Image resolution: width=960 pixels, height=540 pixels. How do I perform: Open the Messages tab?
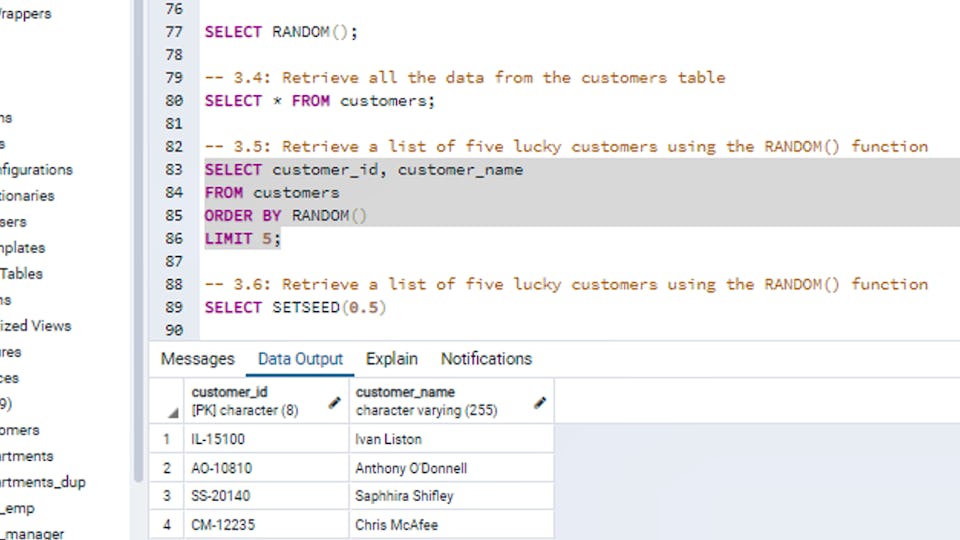coord(197,359)
